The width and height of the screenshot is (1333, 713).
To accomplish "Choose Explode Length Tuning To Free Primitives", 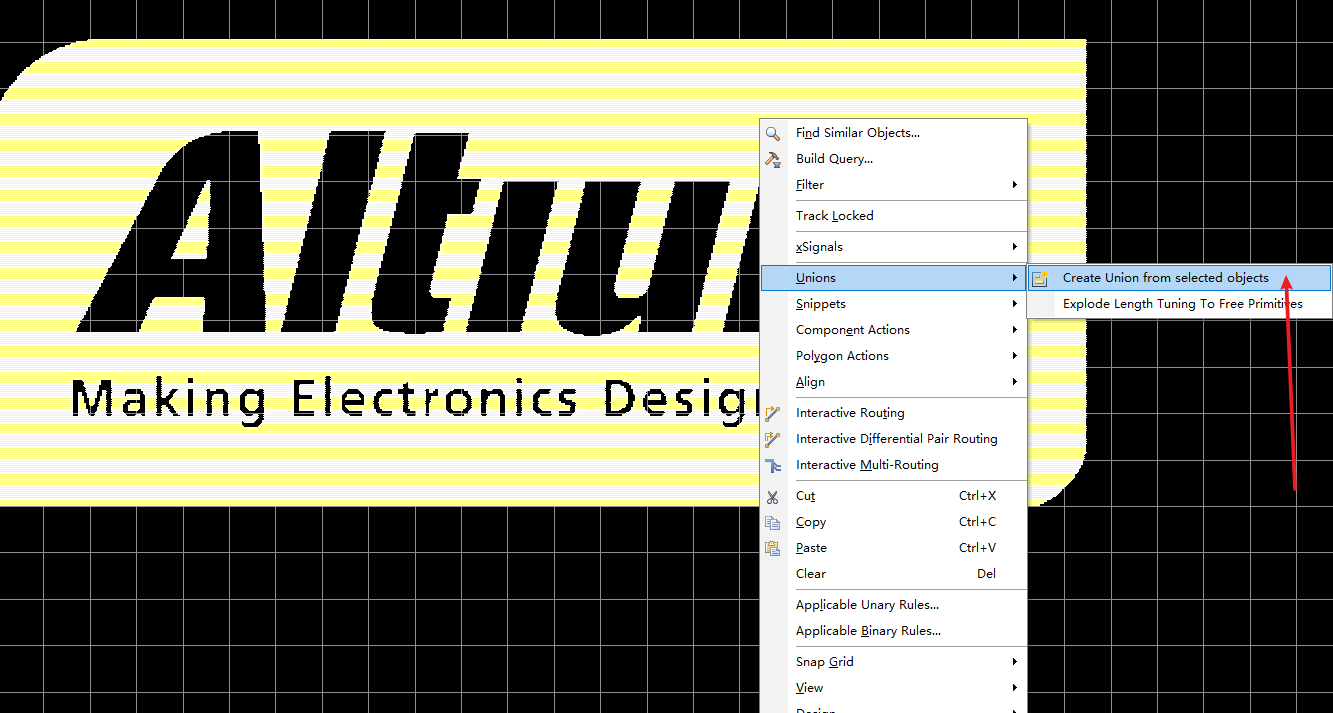I will [1182, 304].
